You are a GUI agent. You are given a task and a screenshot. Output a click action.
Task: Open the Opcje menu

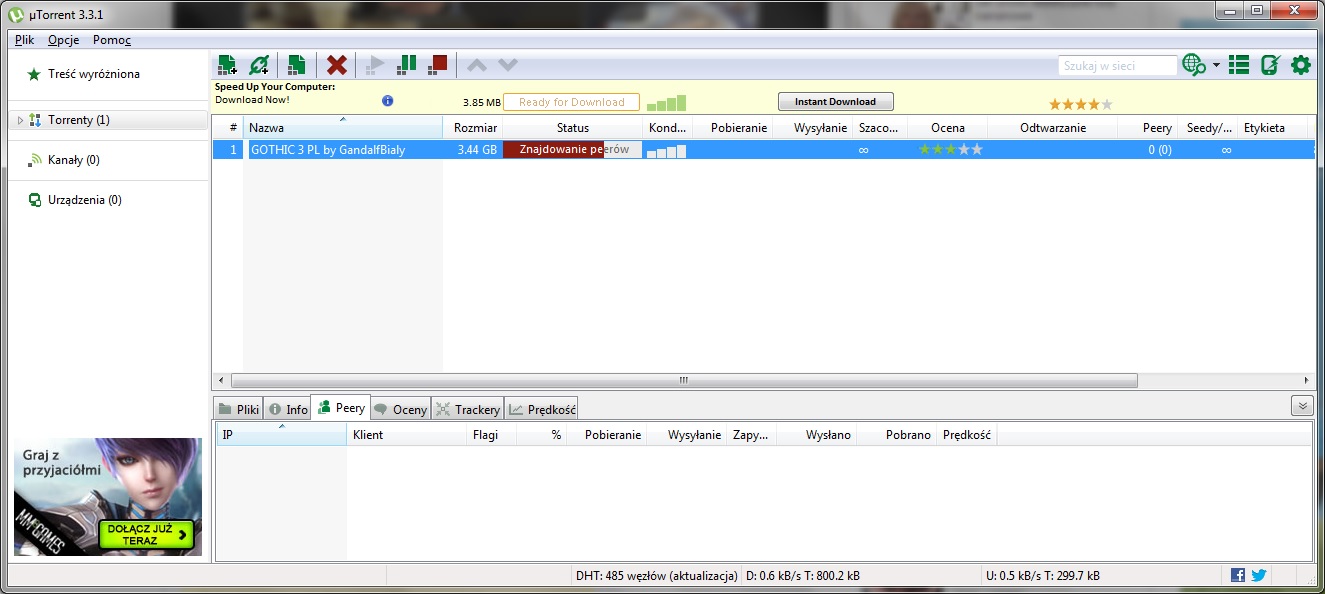[x=63, y=40]
